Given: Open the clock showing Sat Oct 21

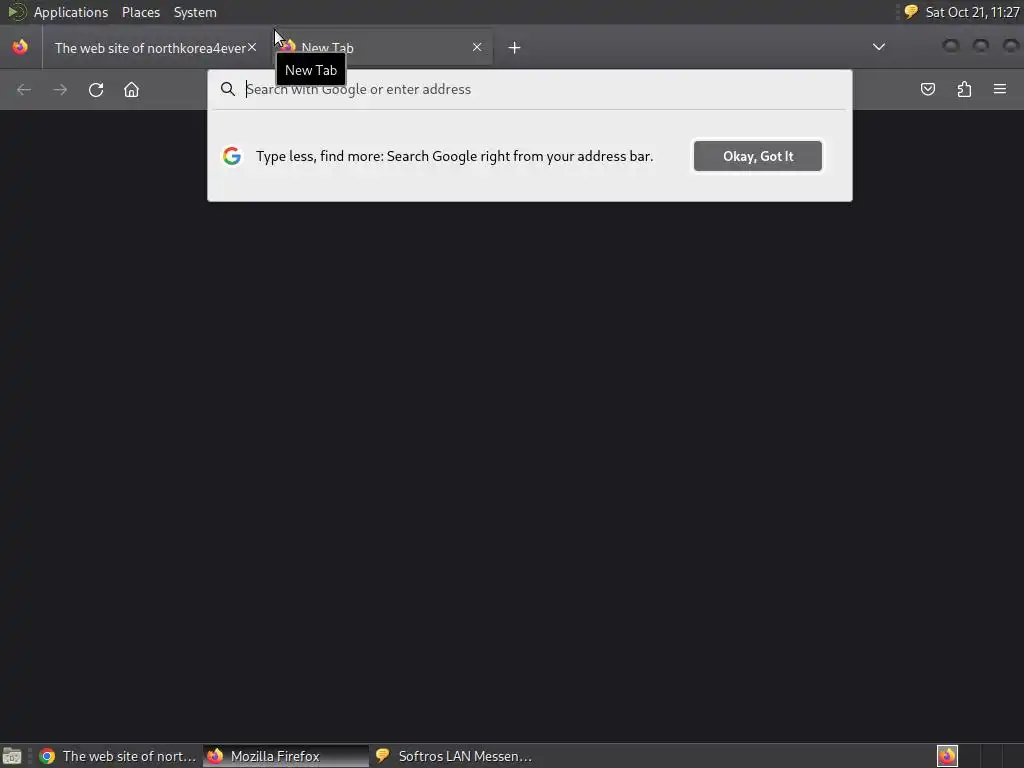Looking at the screenshot, I should click(x=972, y=12).
